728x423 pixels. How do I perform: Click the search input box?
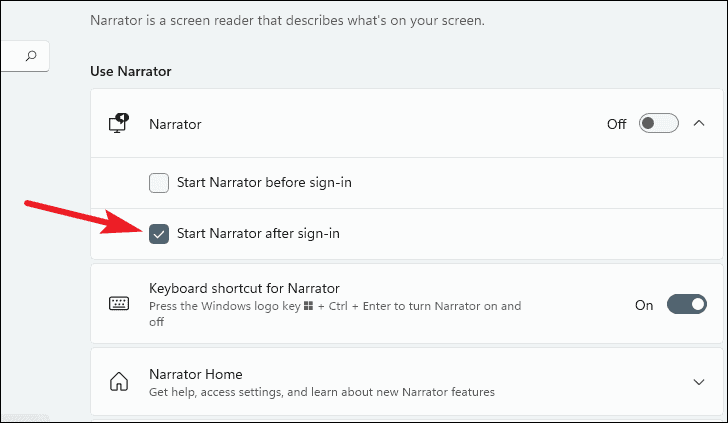coord(25,56)
